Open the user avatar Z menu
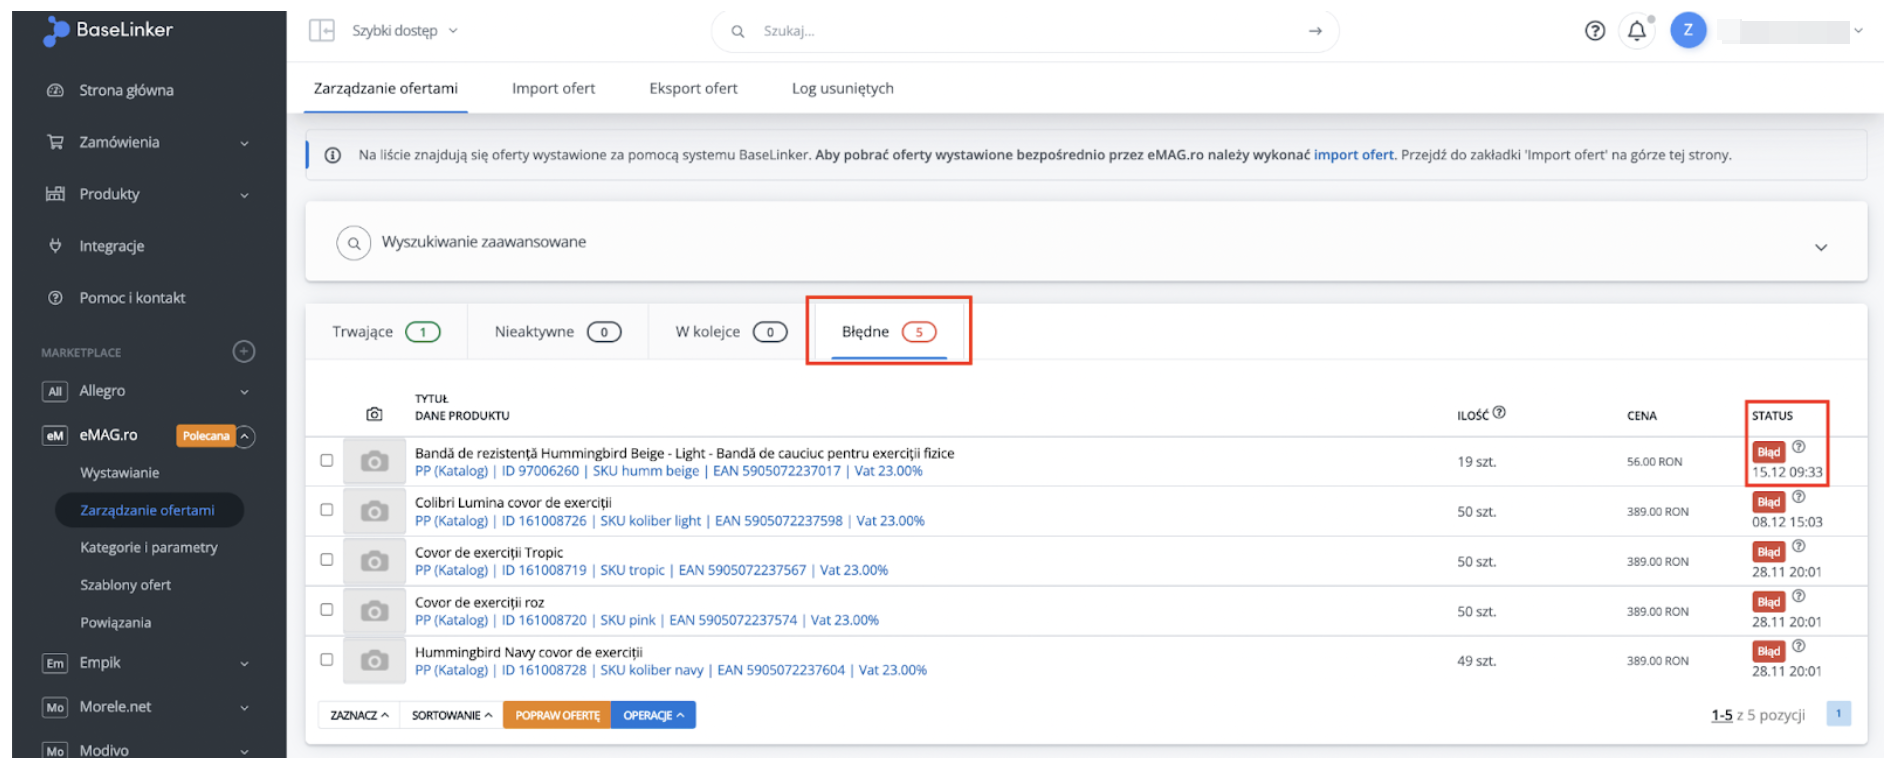 tap(1688, 30)
